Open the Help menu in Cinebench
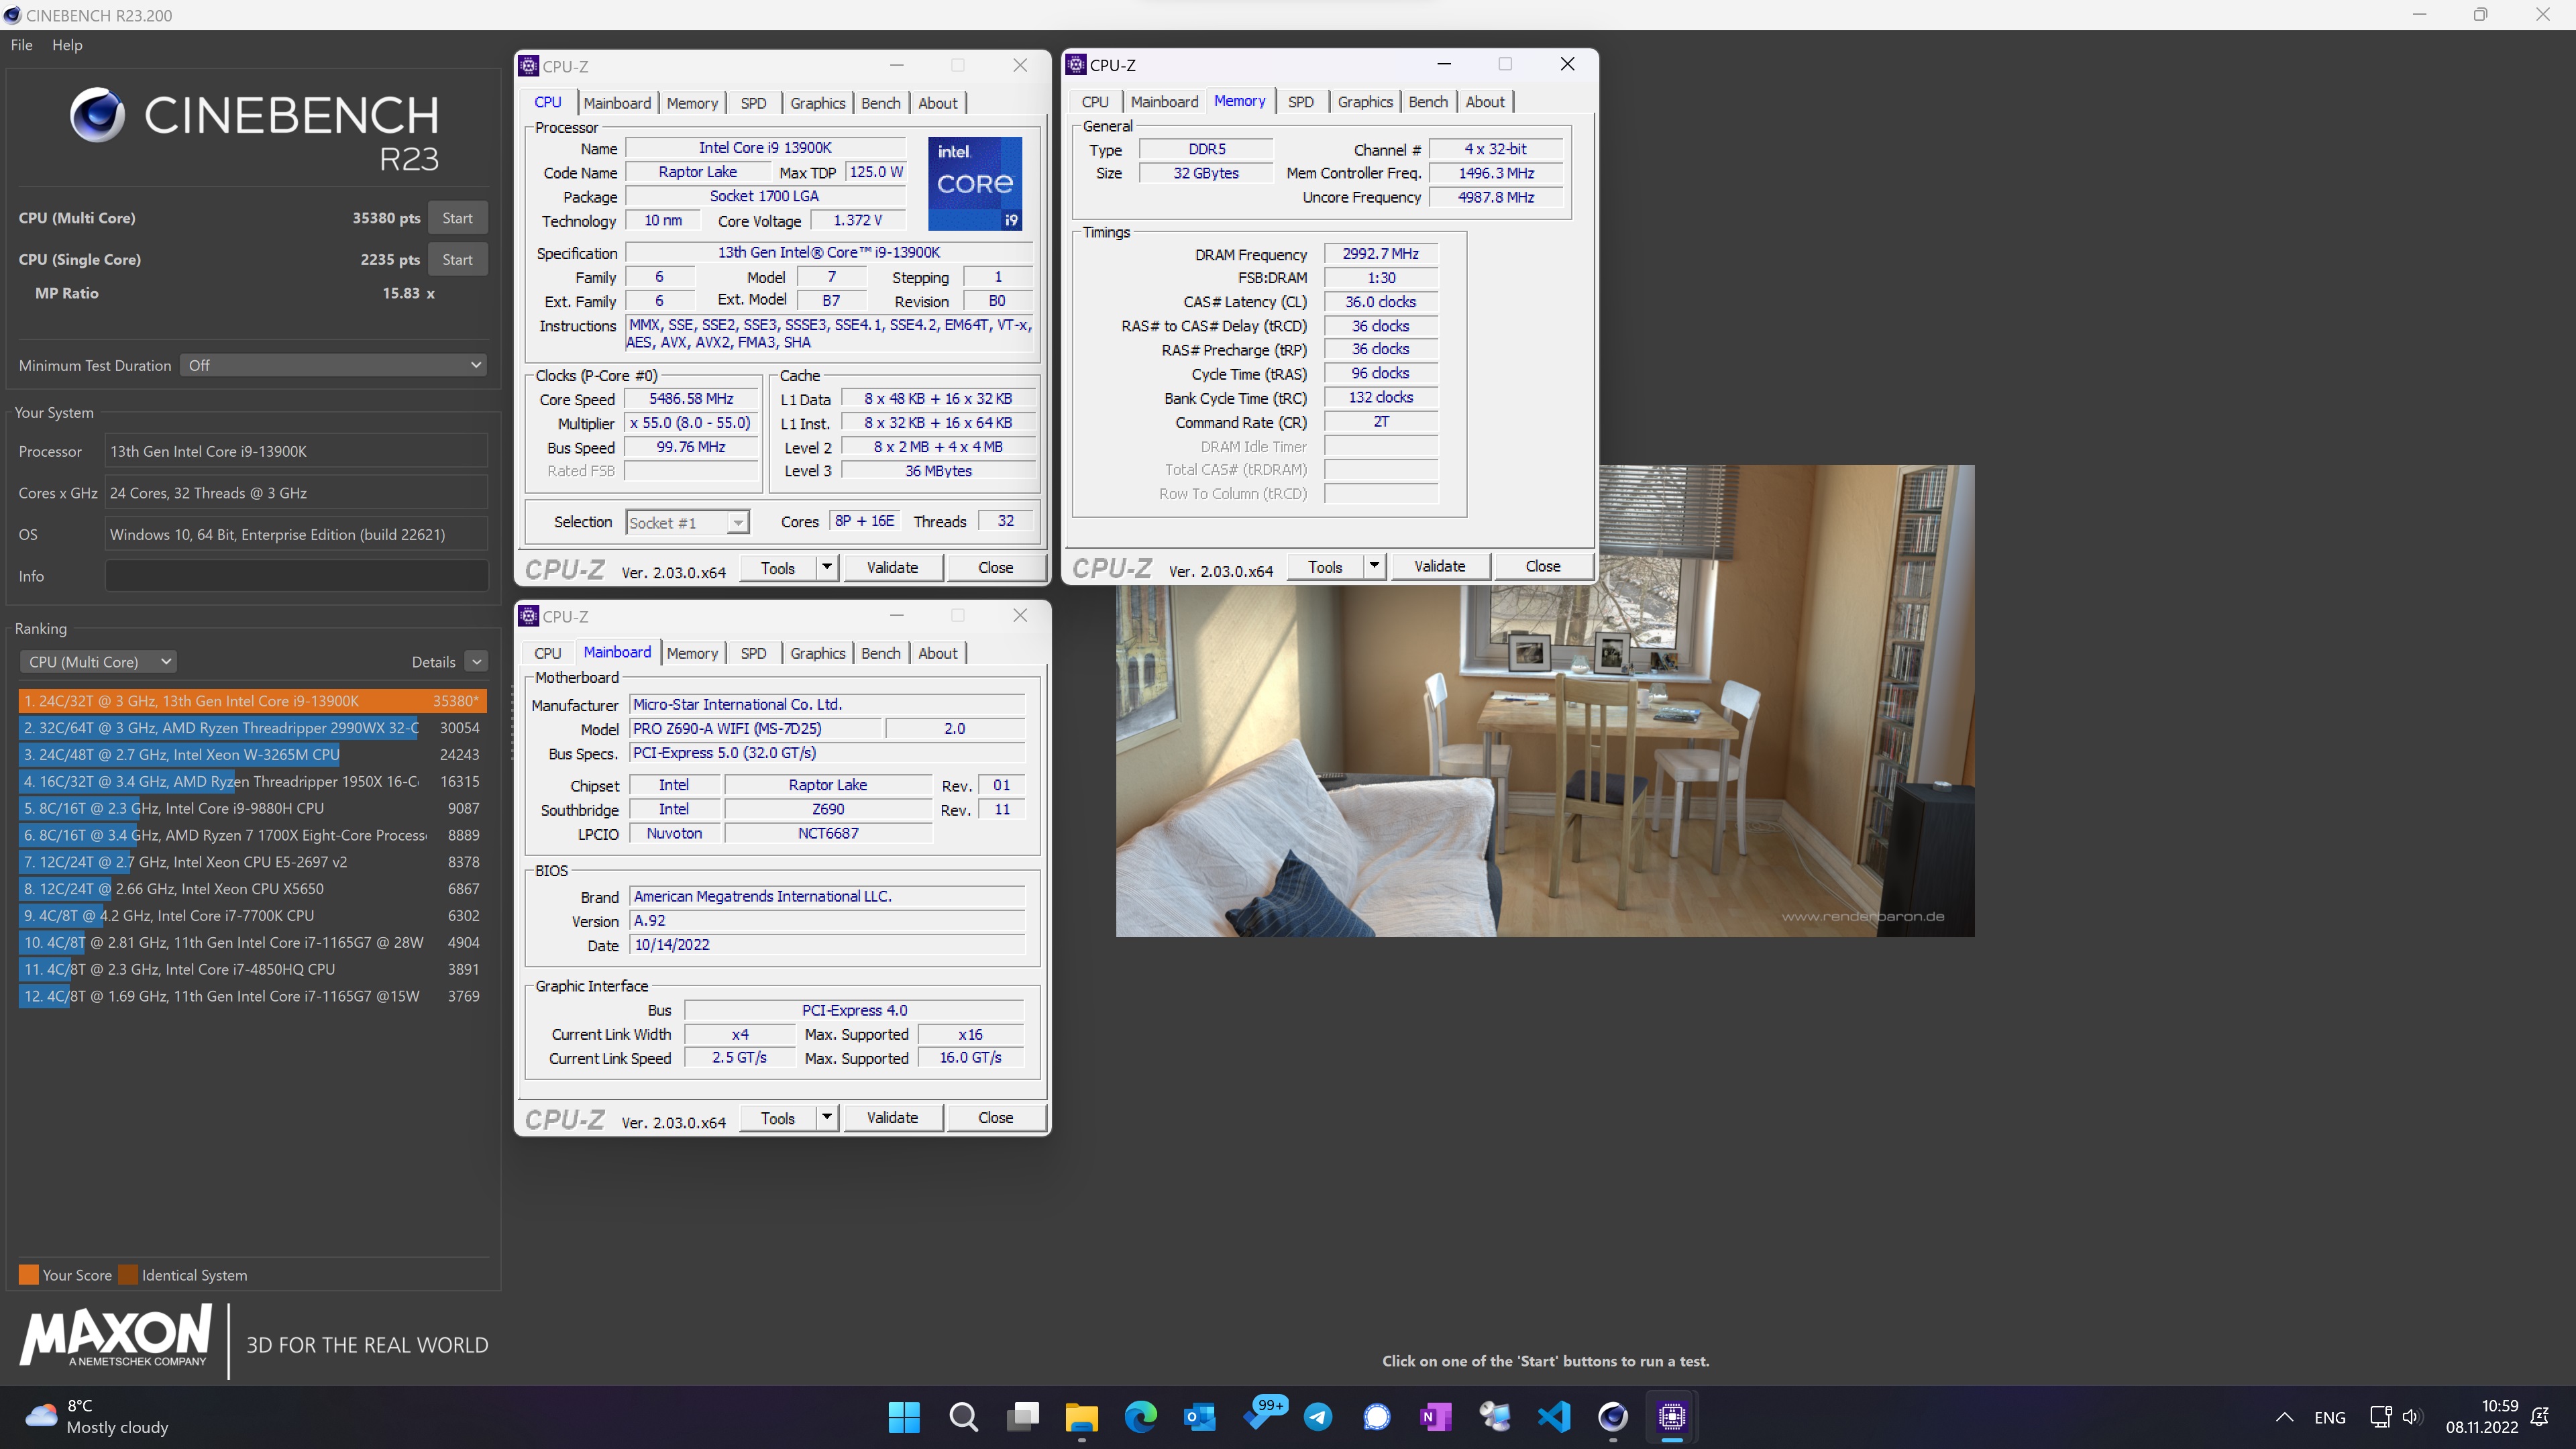 67,45
